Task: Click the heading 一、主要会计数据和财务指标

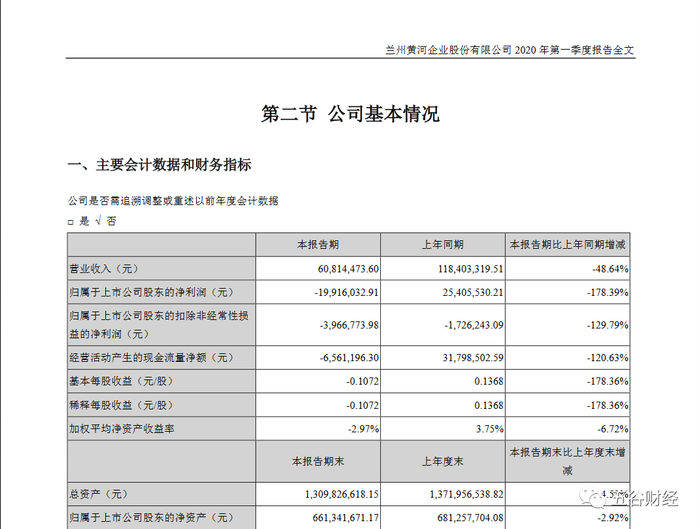Action: pyautogui.click(x=159, y=165)
